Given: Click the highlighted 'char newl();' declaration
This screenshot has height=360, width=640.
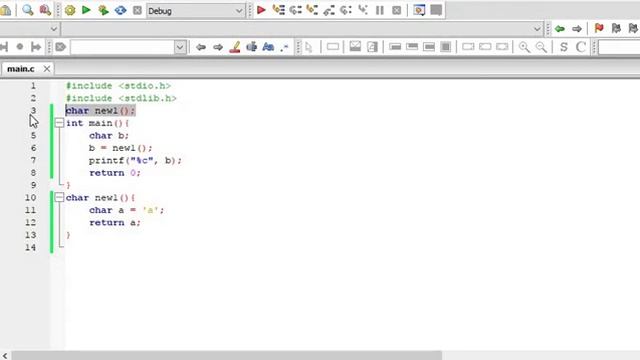Looking at the screenshot, I should (x=100, y=111).
